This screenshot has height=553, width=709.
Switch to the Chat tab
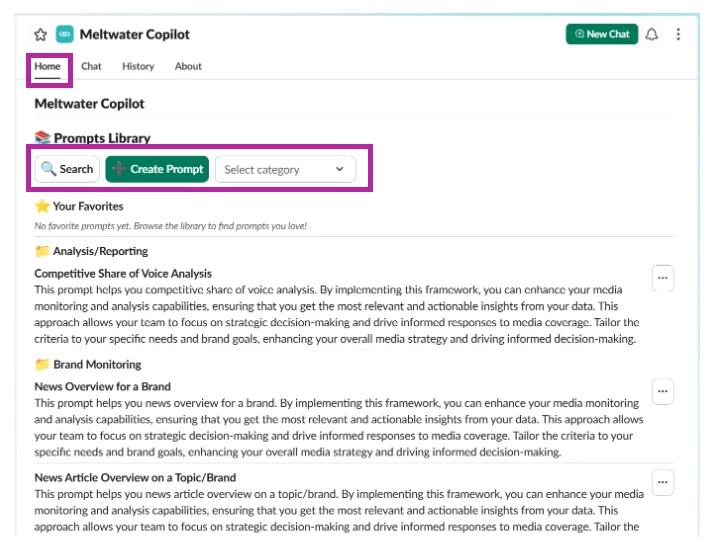pos(91,66)
